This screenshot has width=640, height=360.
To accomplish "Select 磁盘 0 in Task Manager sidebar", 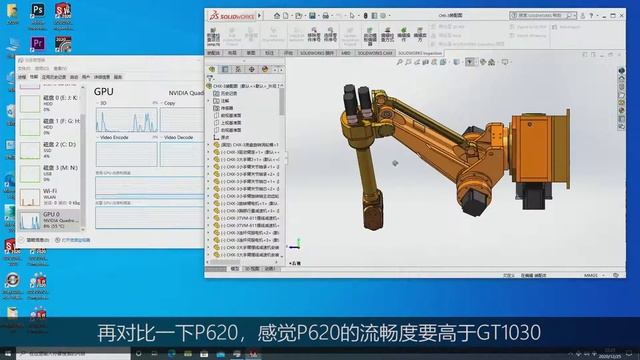I will point(49,104).
